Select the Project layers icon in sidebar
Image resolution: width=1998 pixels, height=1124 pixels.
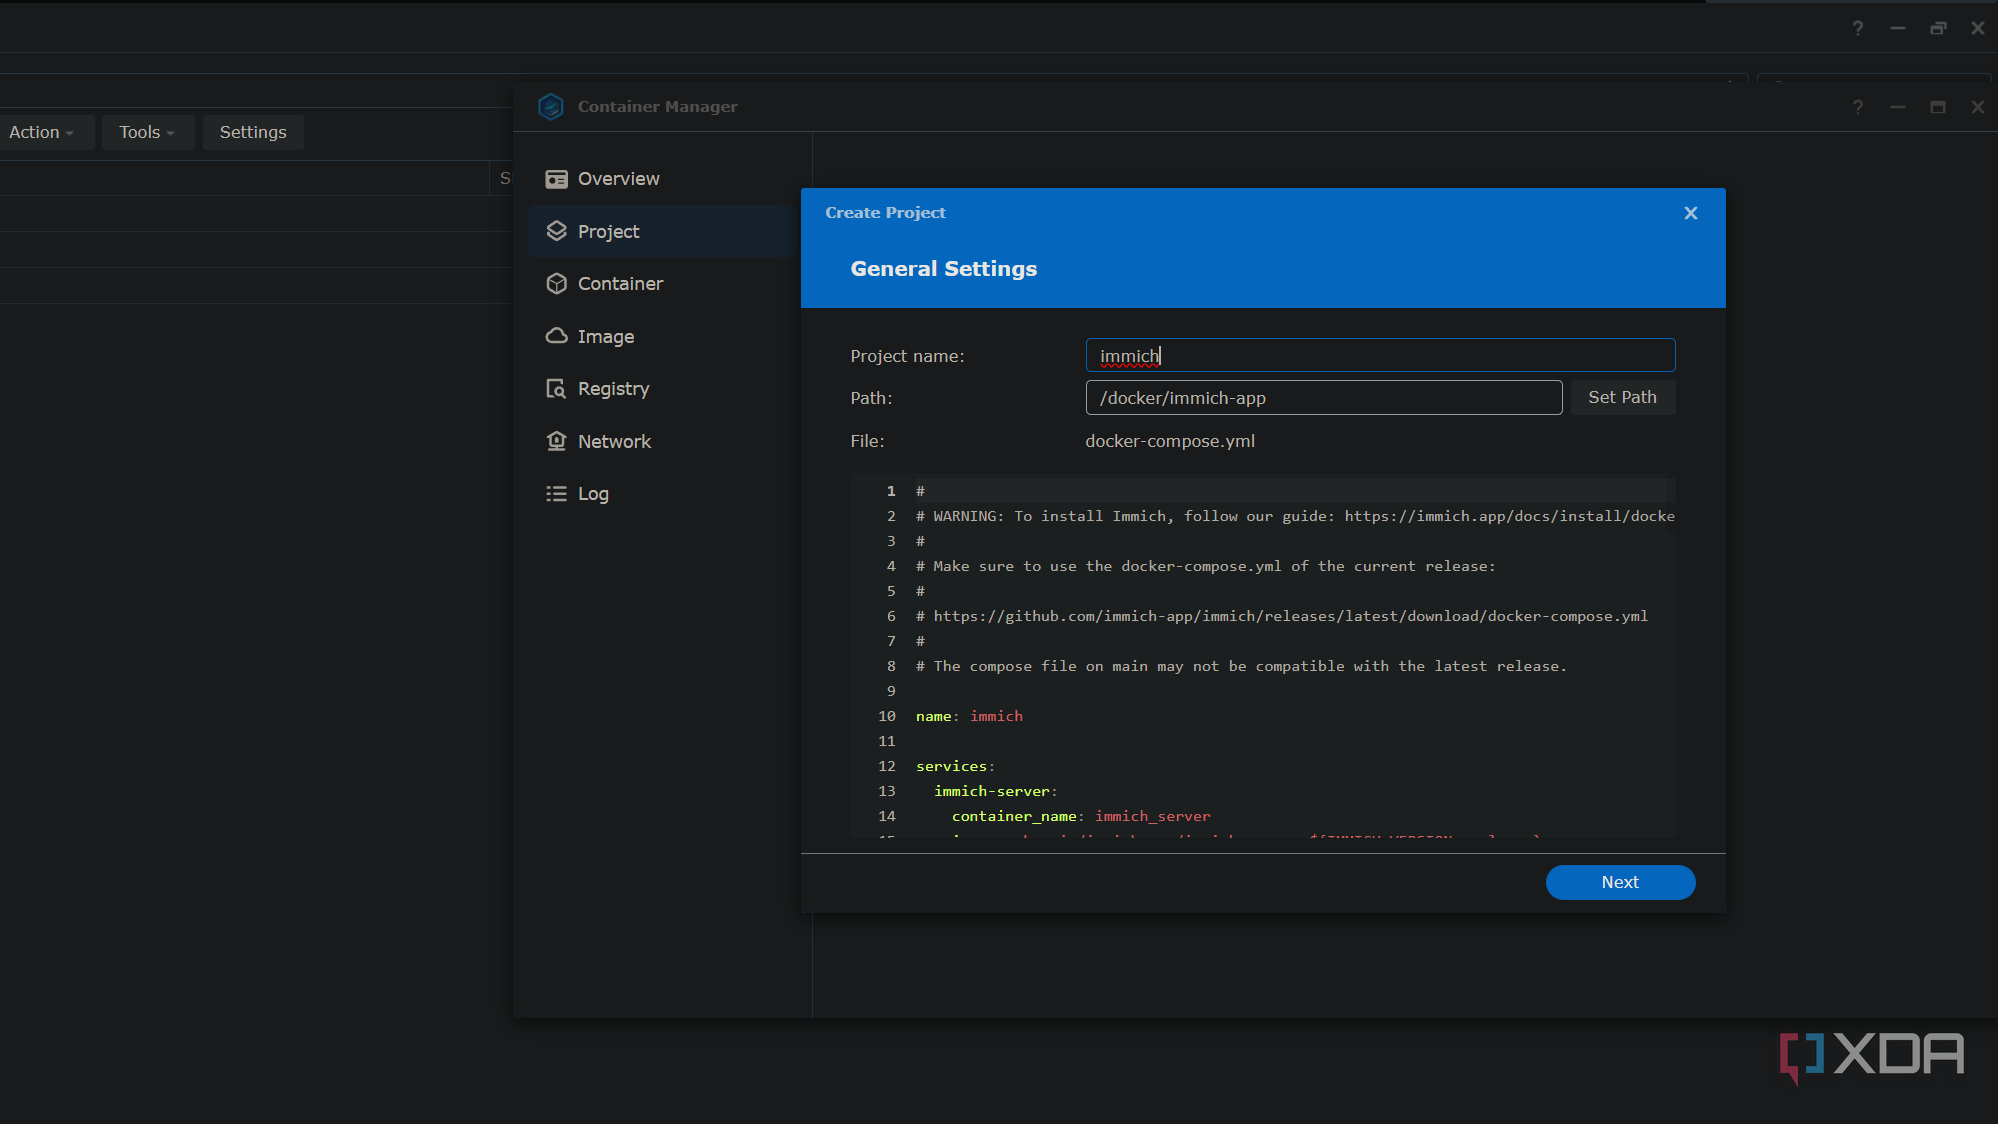(556, 231)
